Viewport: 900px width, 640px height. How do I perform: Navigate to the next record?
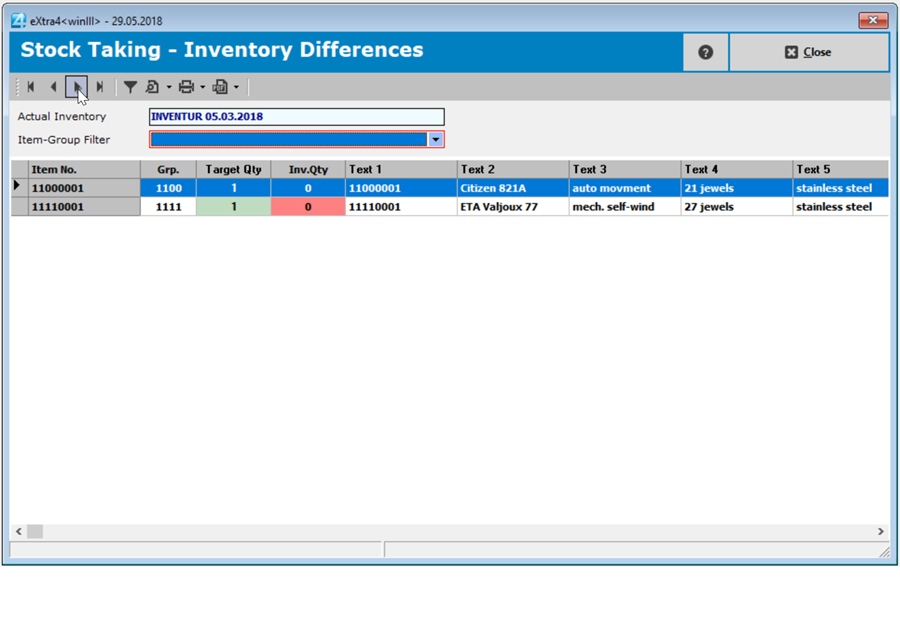(x=78, y=87)
